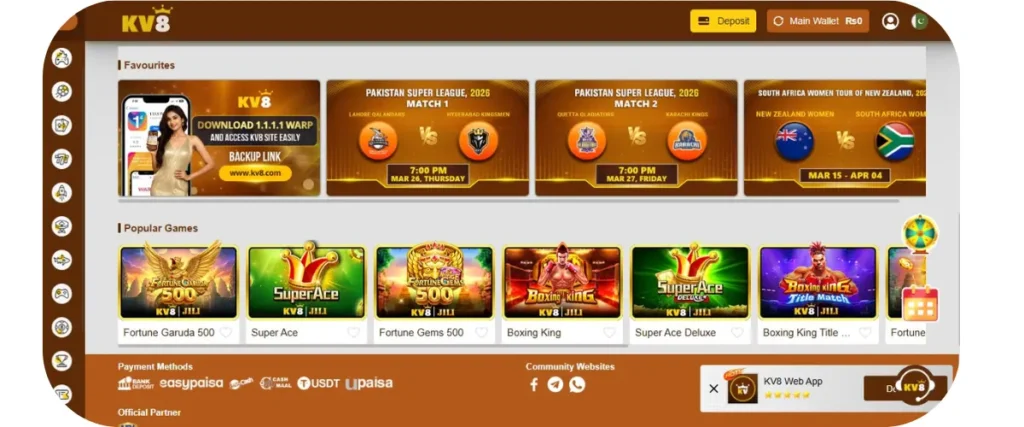Open the Telegram community icon
1024x427 pixels.
pyautogui.click(x=555, y=385)
